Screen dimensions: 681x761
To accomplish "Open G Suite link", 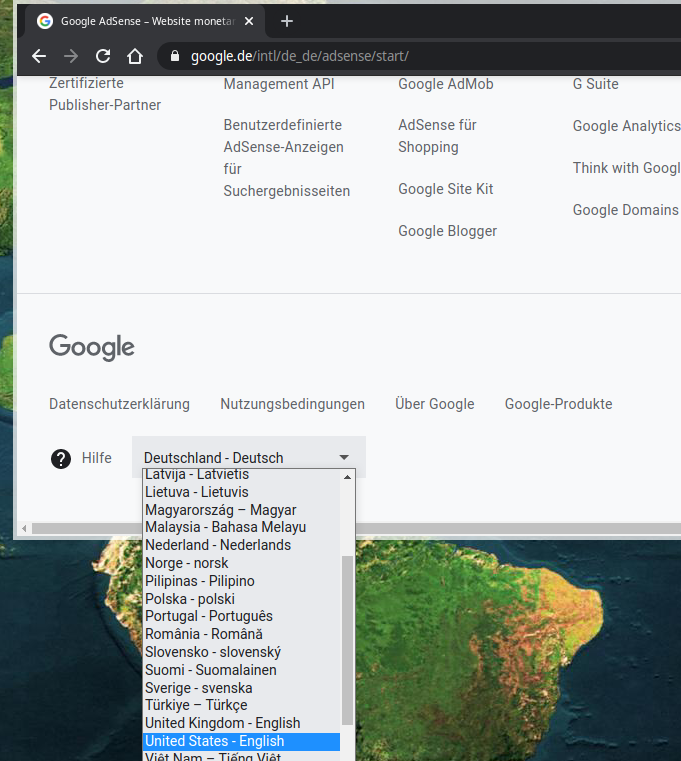I will (x=596, y=84).
